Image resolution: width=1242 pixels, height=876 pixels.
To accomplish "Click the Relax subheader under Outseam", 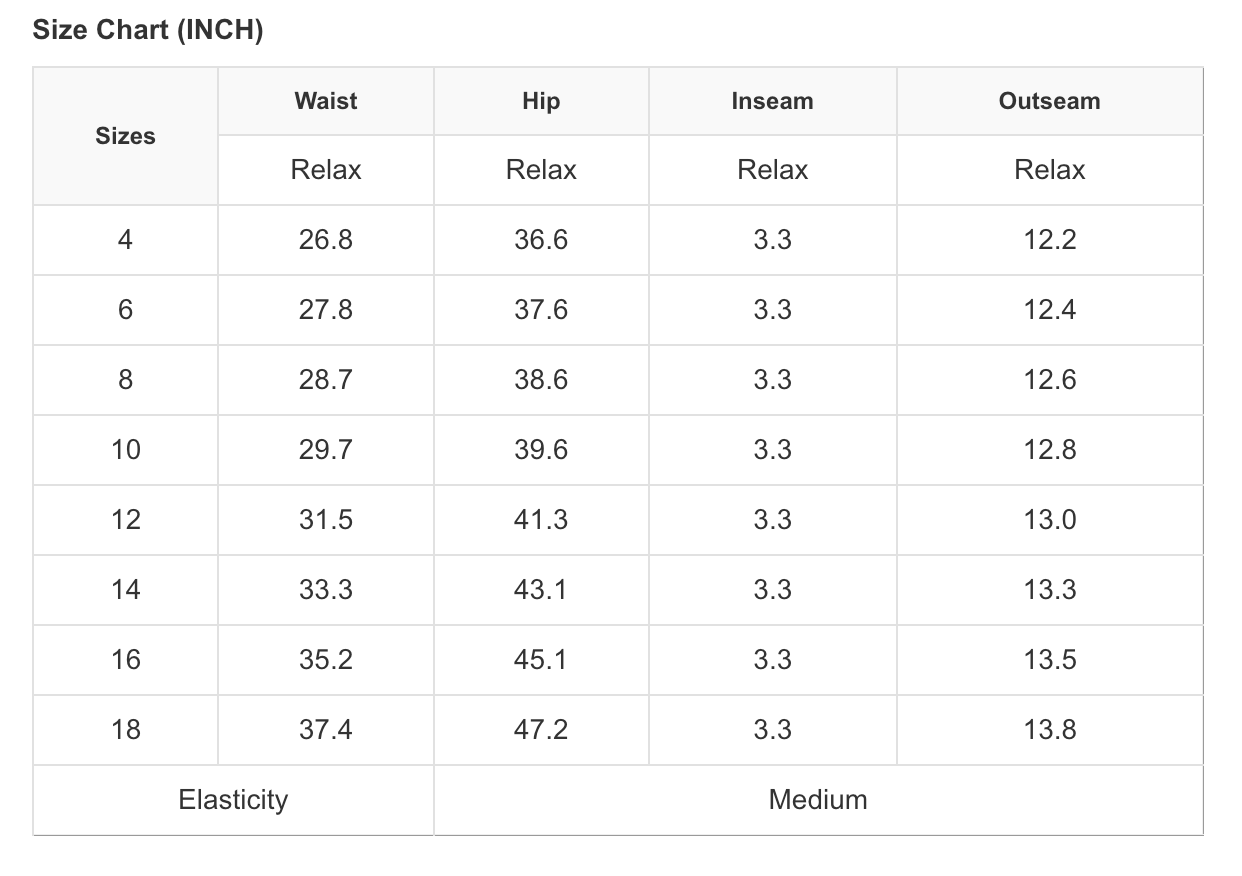I will pyautogui.click(x=1049, y=170).
